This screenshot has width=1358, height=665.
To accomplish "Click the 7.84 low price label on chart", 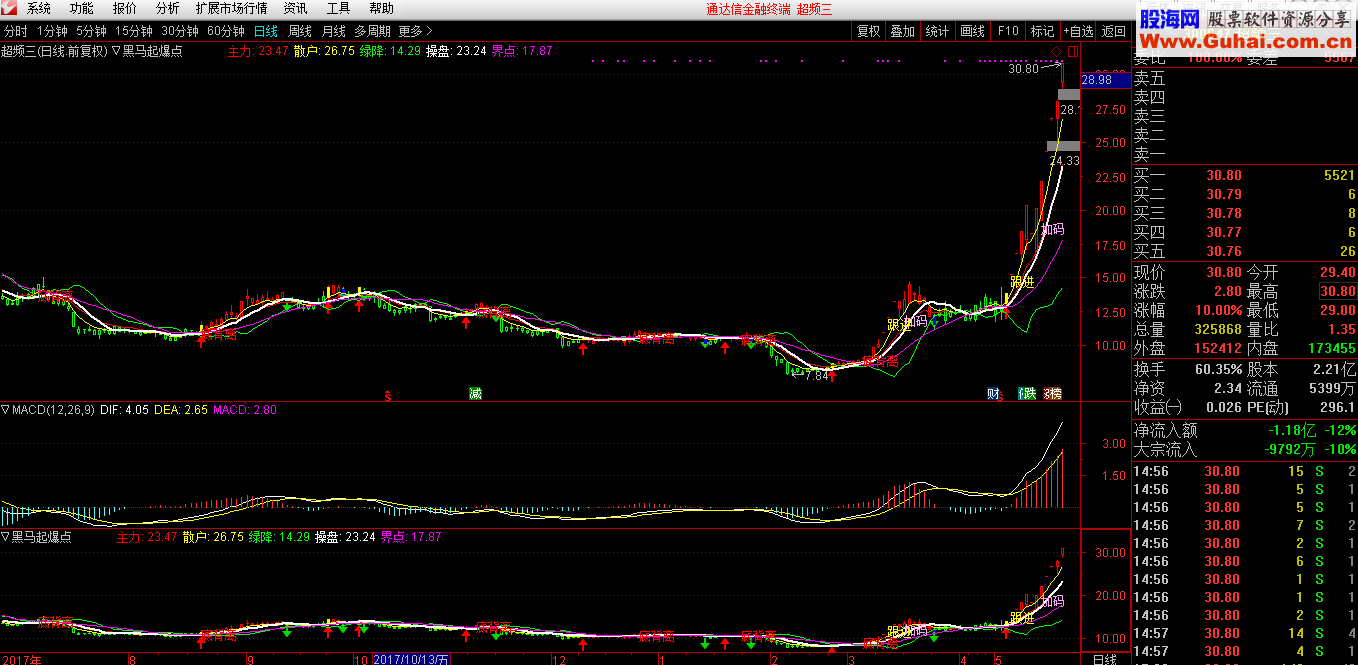I will coord(816,376).
